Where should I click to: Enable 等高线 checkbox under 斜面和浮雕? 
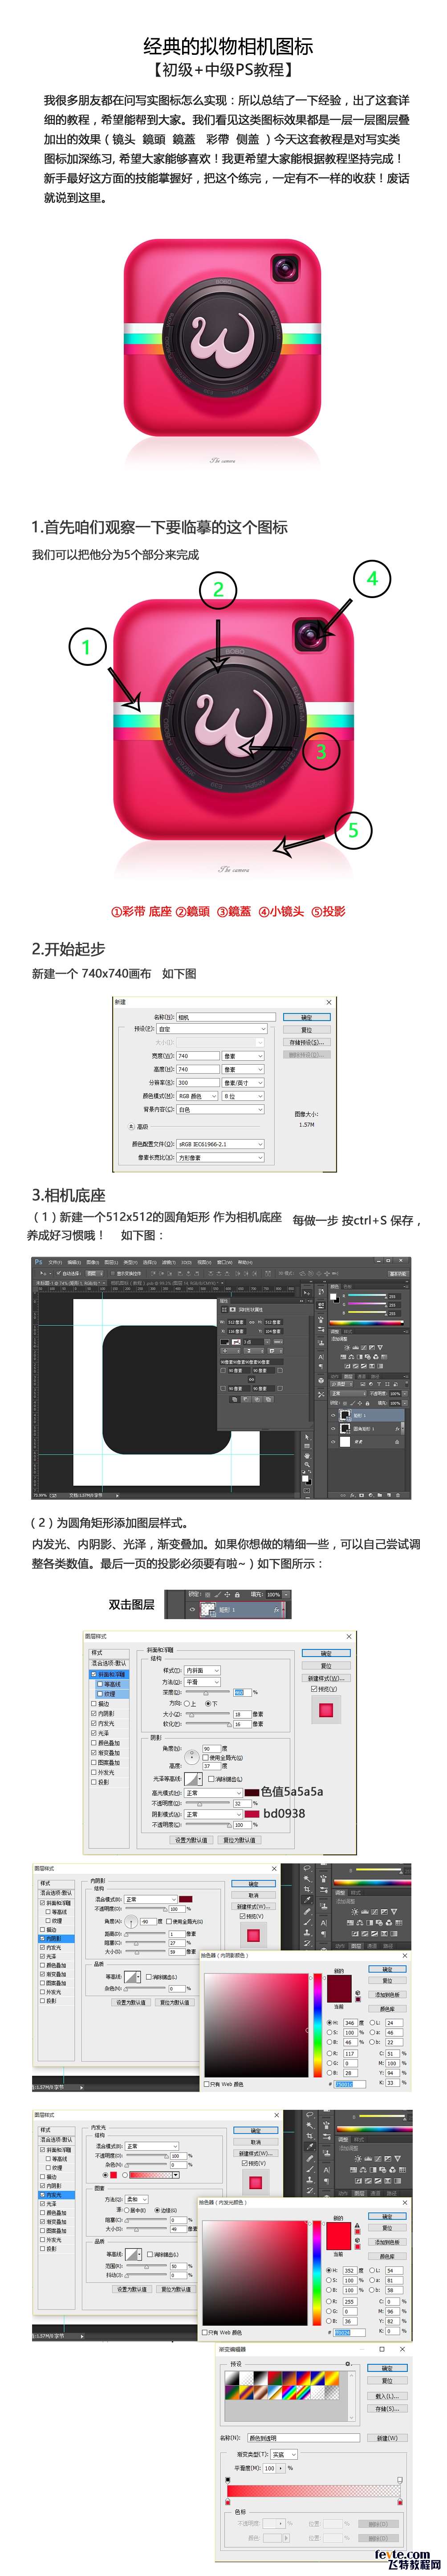(x=100, y=1684)
